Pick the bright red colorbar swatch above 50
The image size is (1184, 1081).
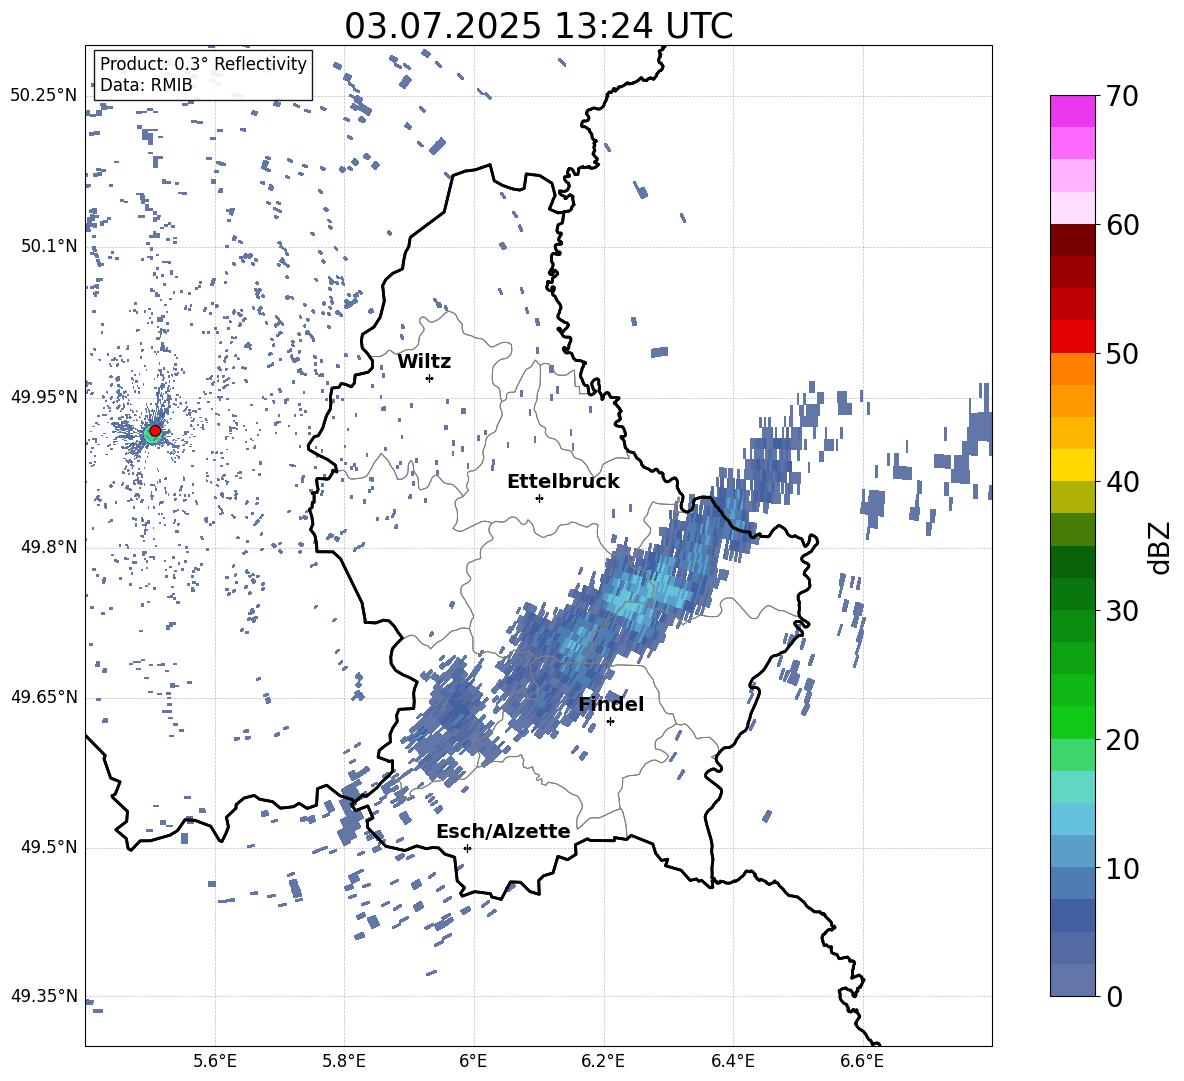click(x=1072, y=337)
